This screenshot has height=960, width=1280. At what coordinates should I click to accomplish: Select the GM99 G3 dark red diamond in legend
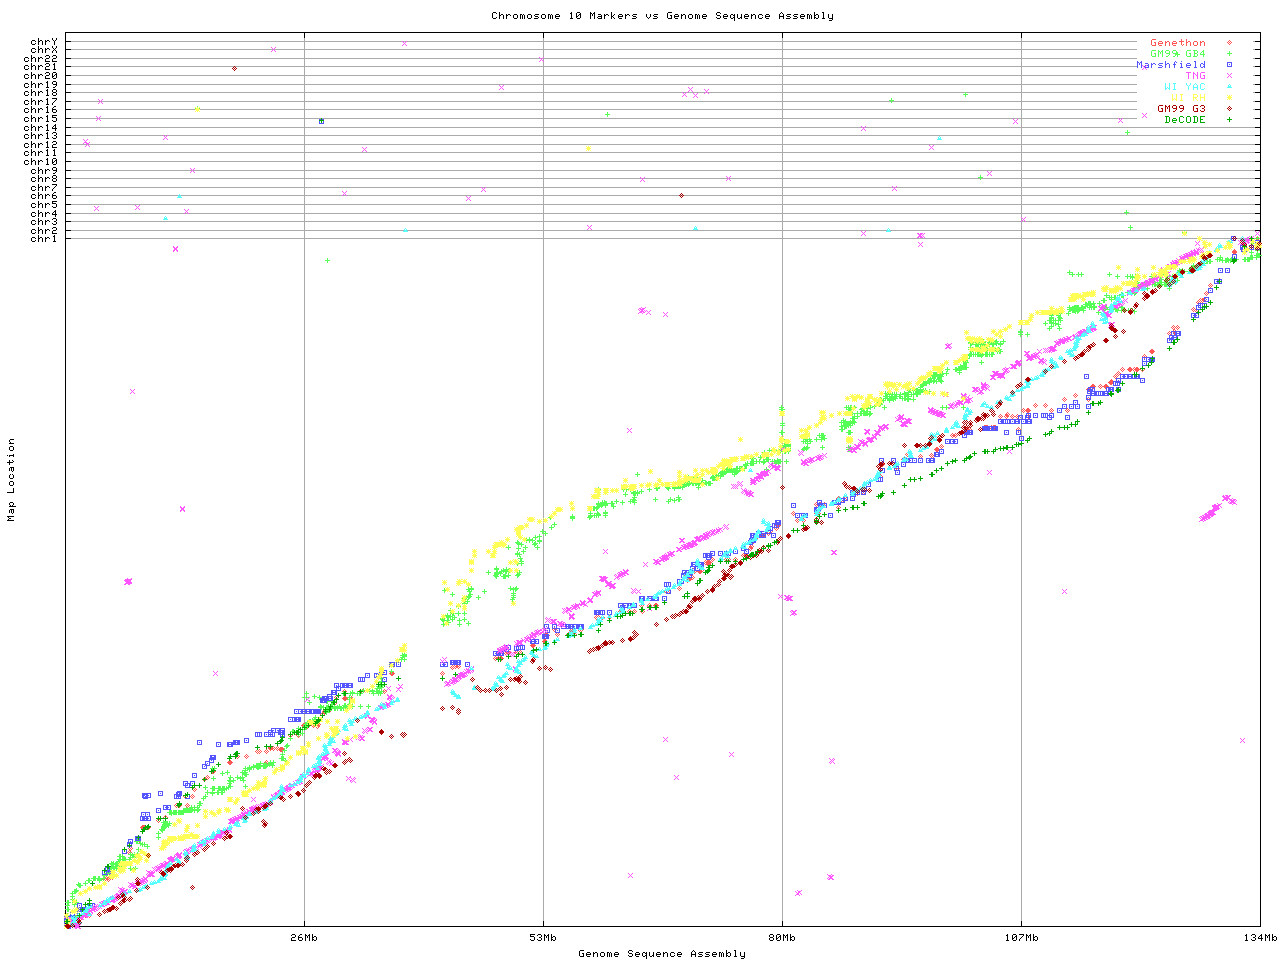pos(1229,109)
